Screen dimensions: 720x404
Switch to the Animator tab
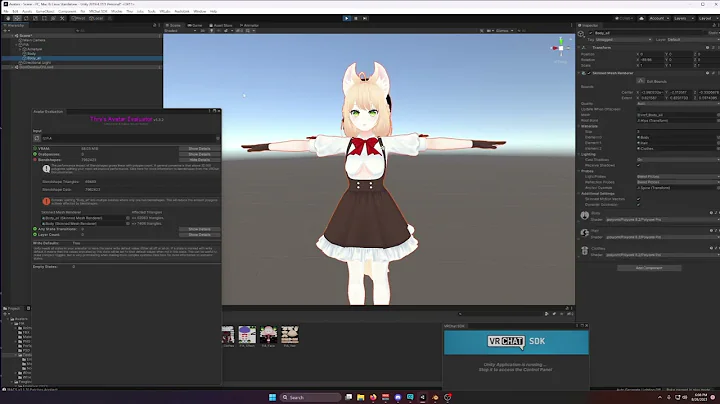249,25
